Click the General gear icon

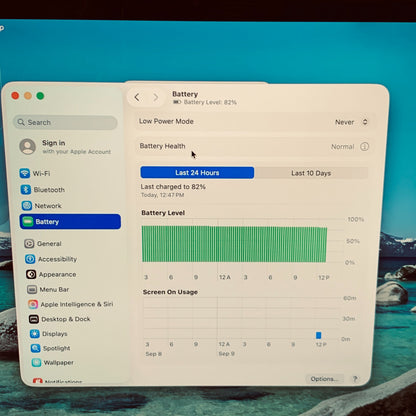(x=29, y=244)
